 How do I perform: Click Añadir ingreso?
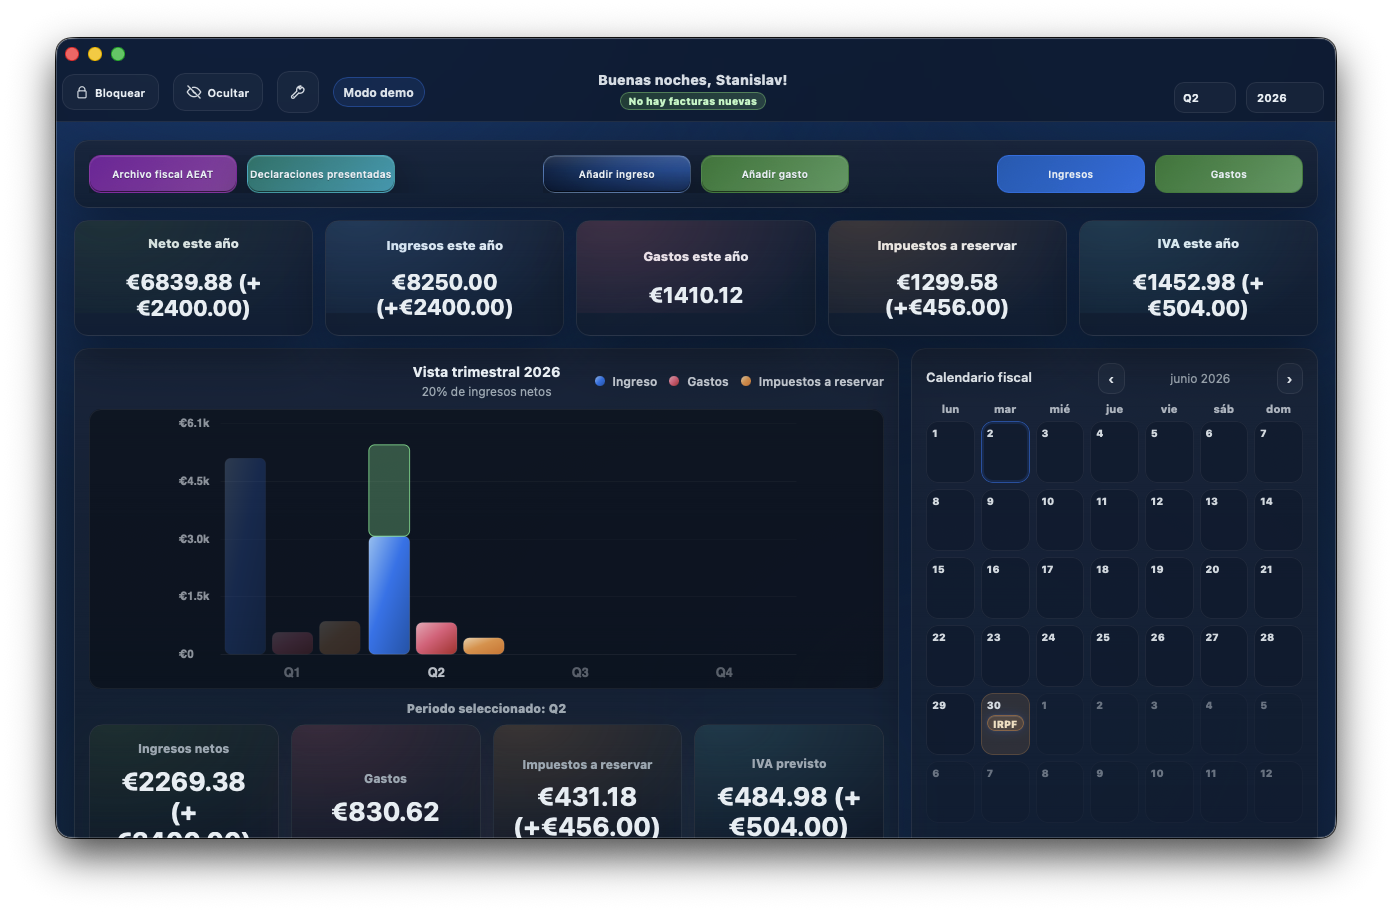pos(617,174)
